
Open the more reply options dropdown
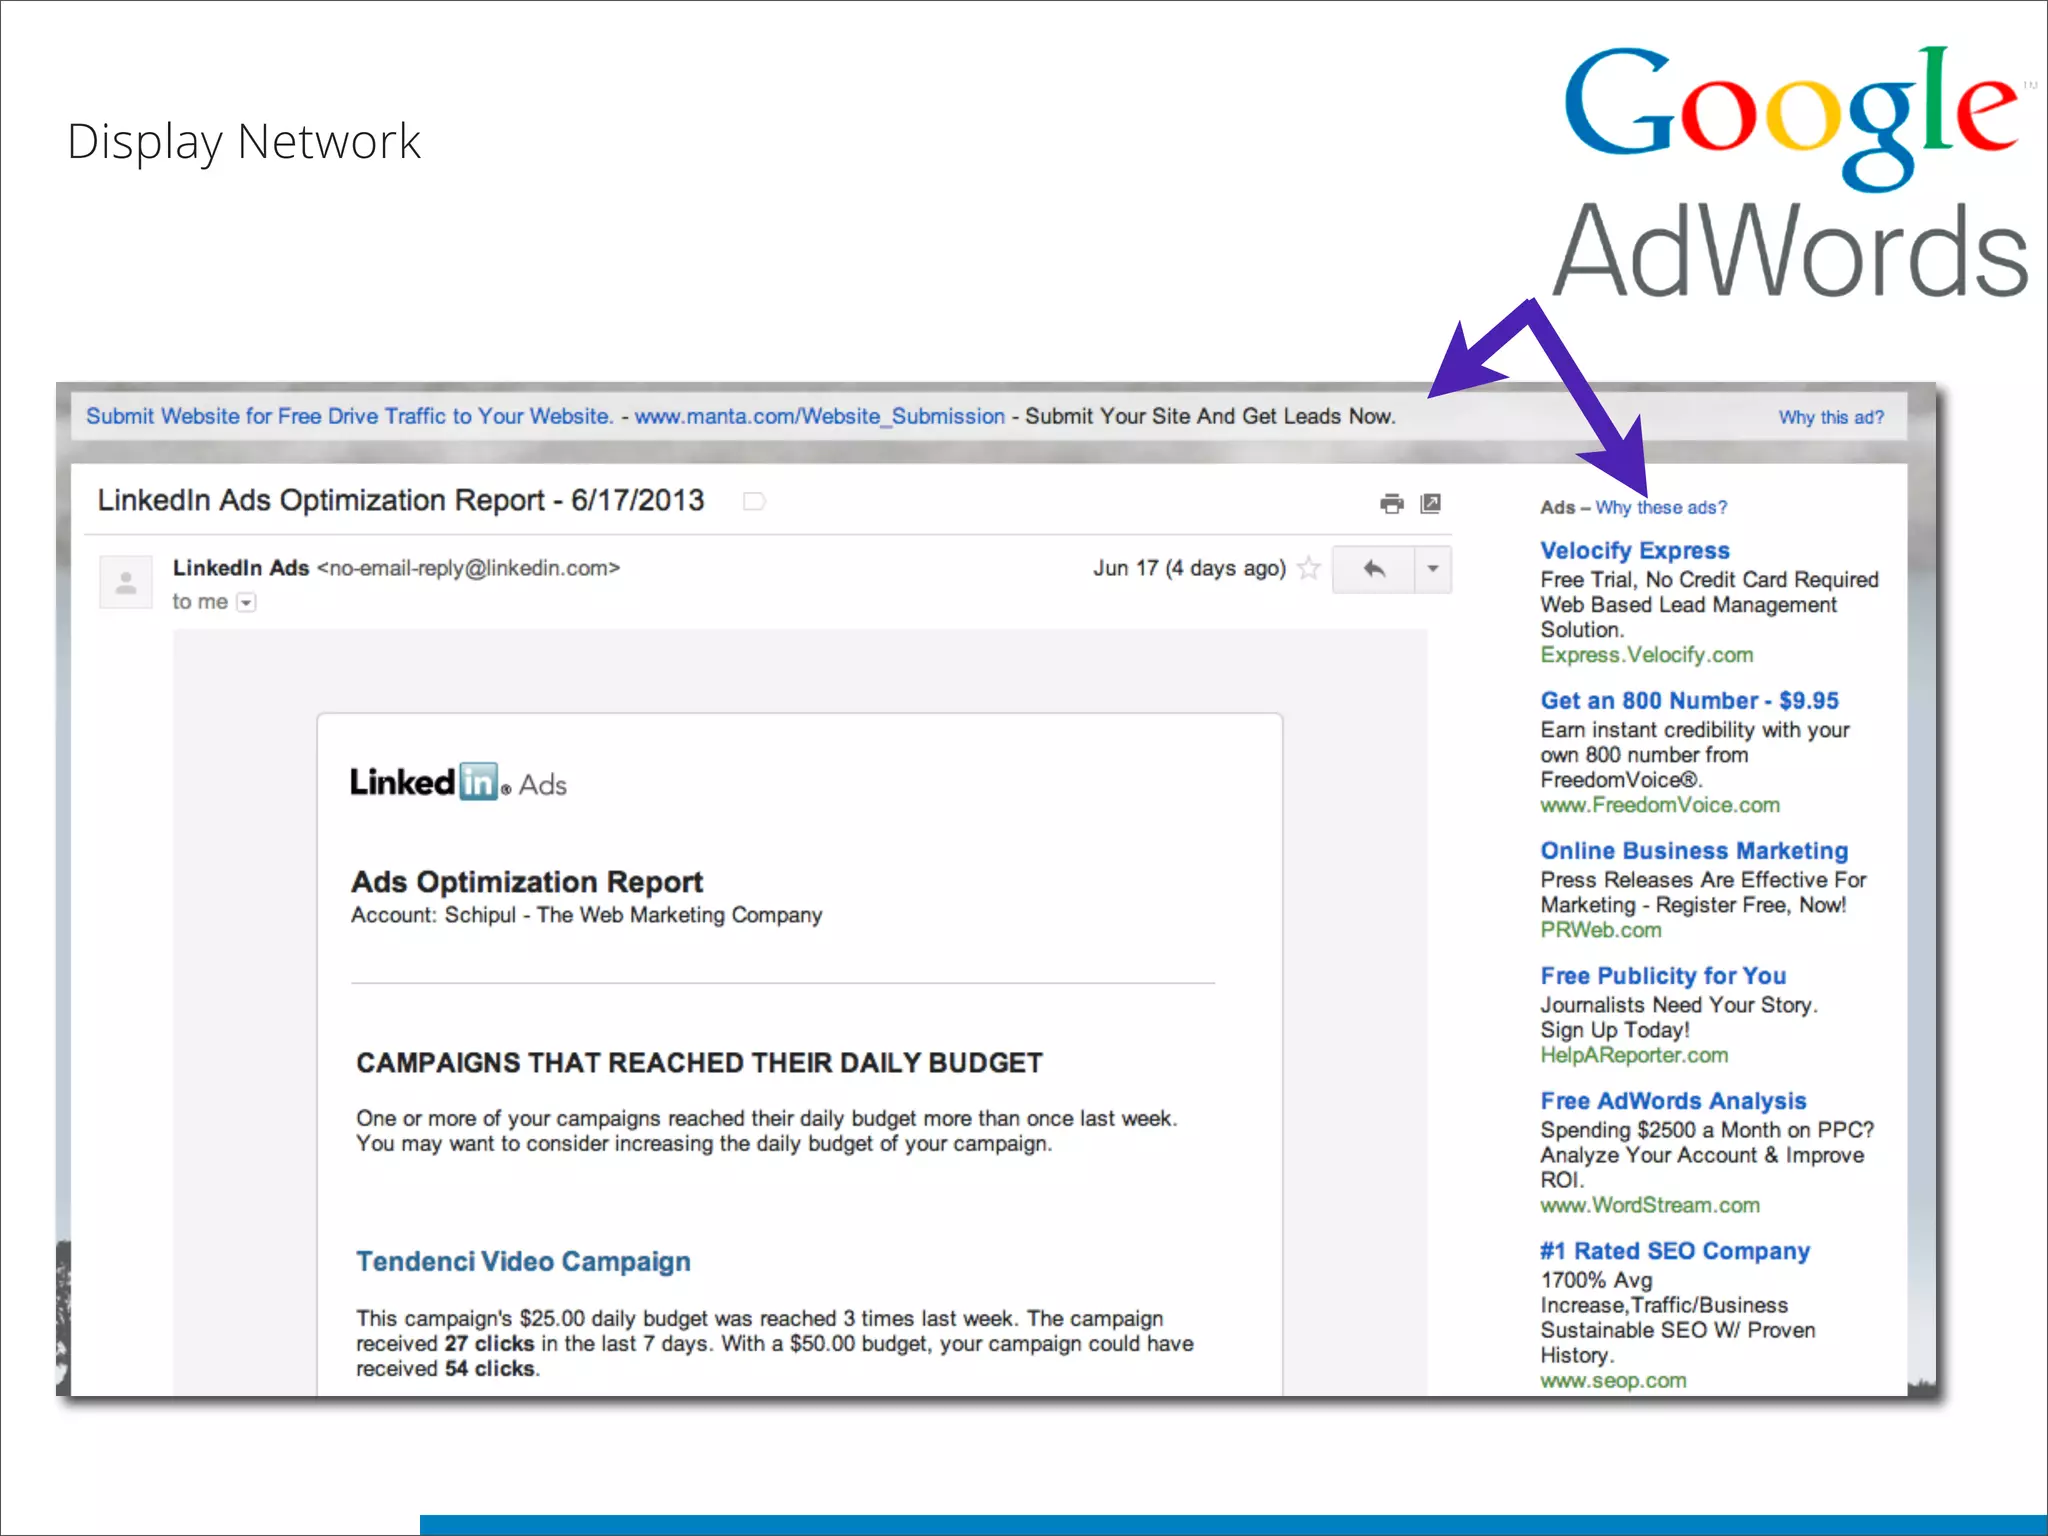[x=1433, y=569]
